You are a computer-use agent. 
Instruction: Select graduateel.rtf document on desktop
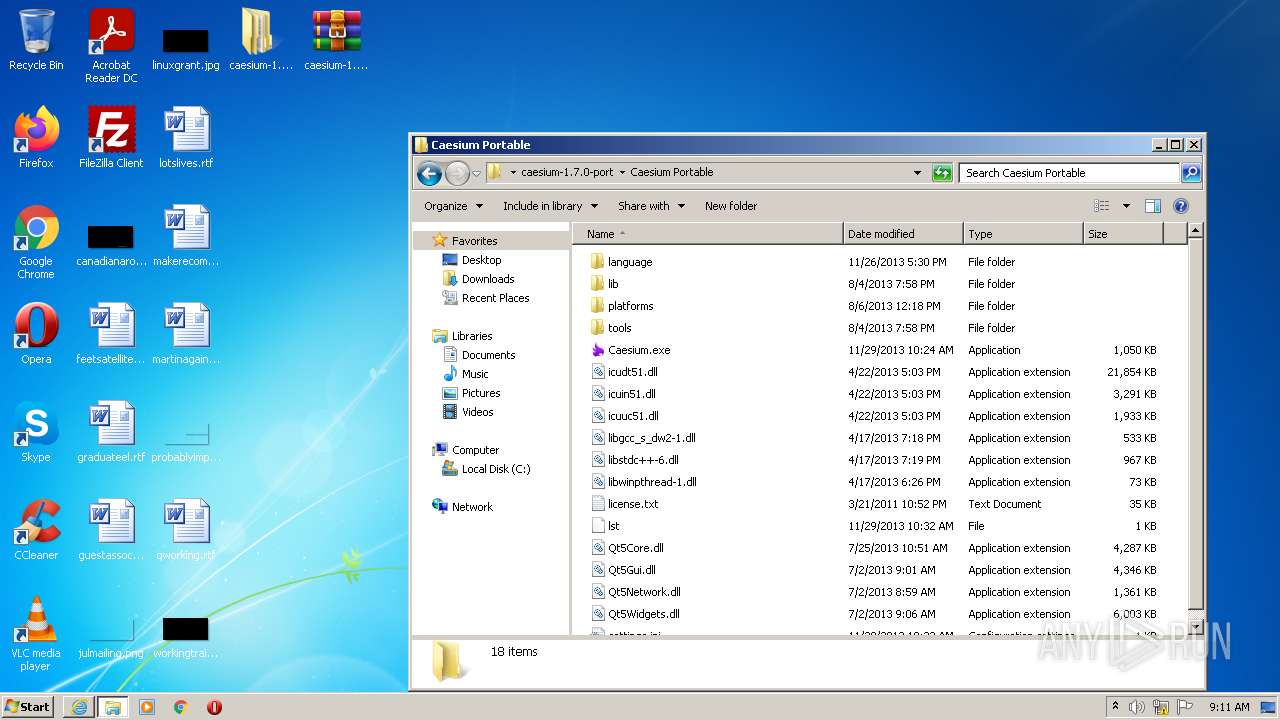(x=111, y=432)
